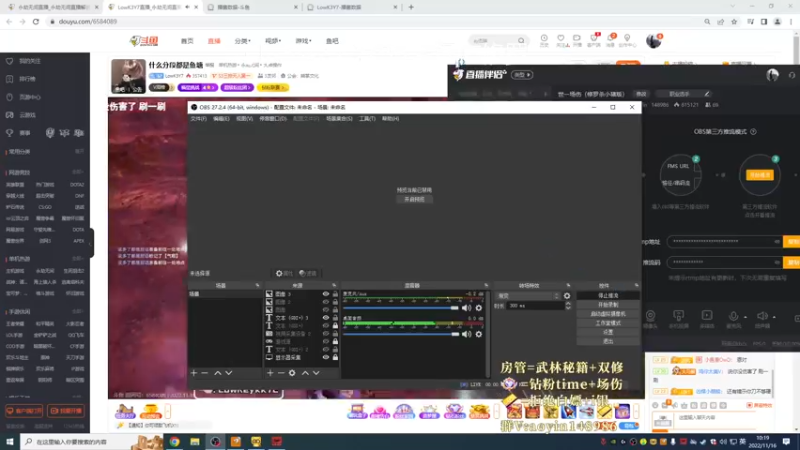
Task: Toggle visibility of the 显示器采集 source
Action: click(326, 357)
